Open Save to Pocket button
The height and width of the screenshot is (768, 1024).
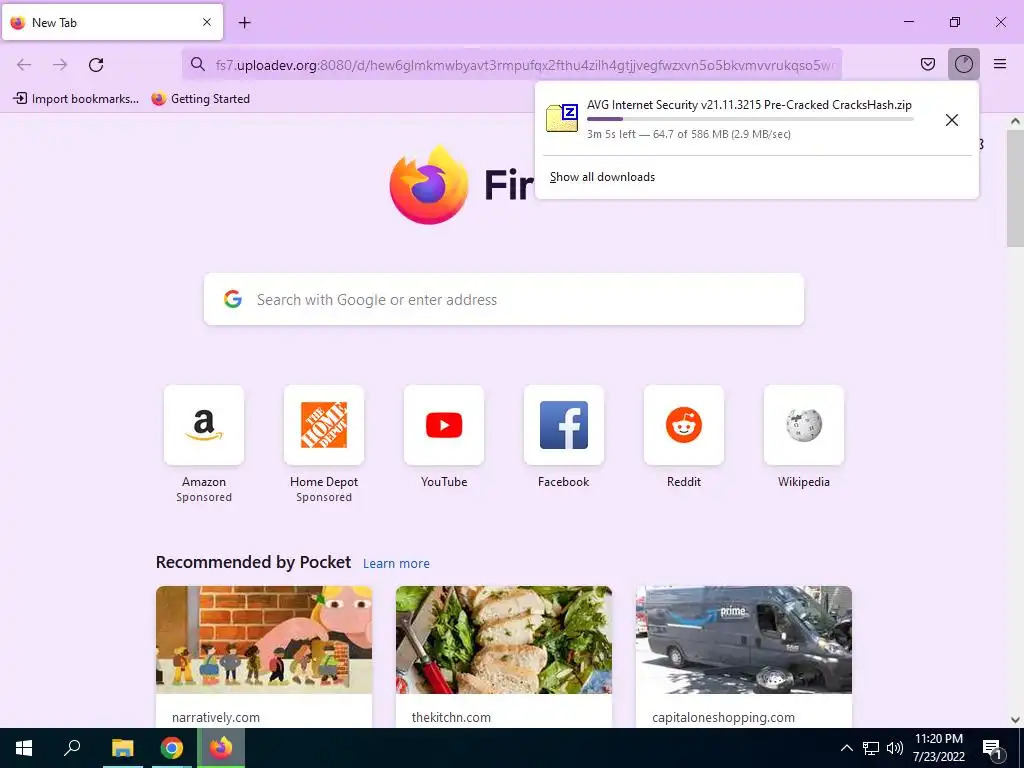(927, 64)
